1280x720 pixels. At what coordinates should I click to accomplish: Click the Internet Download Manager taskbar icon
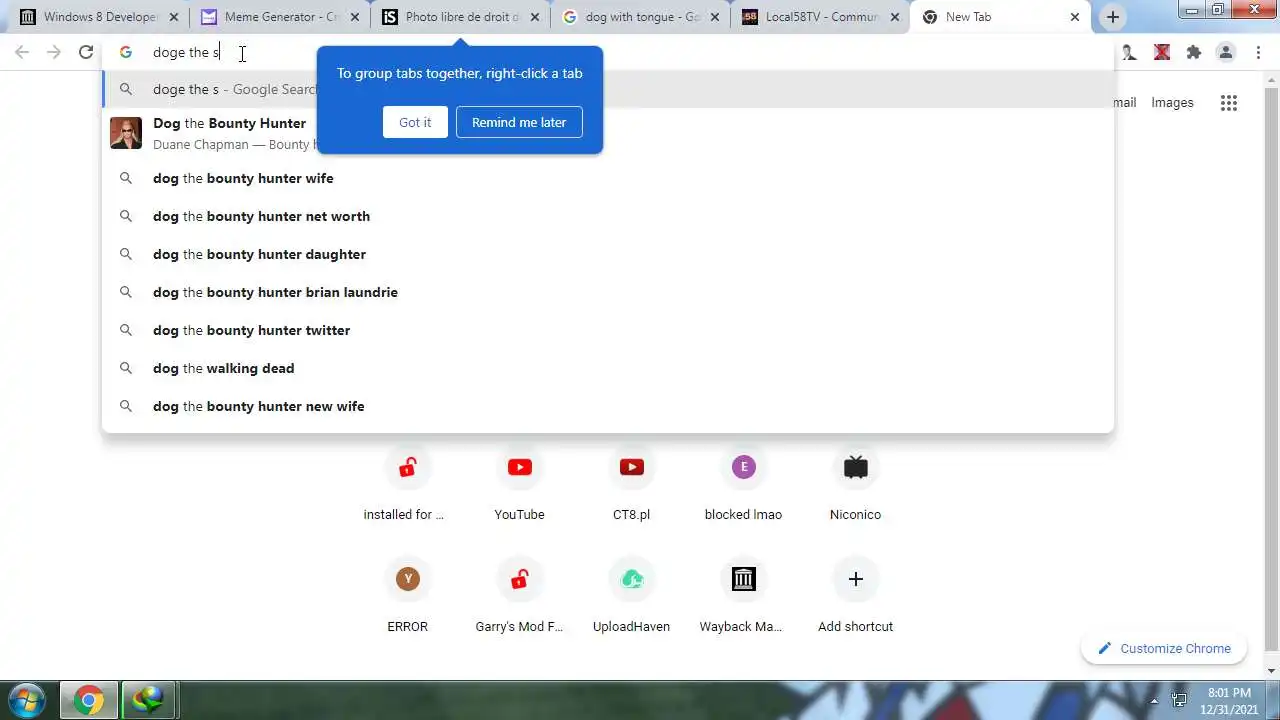click(x=149, y=700)
